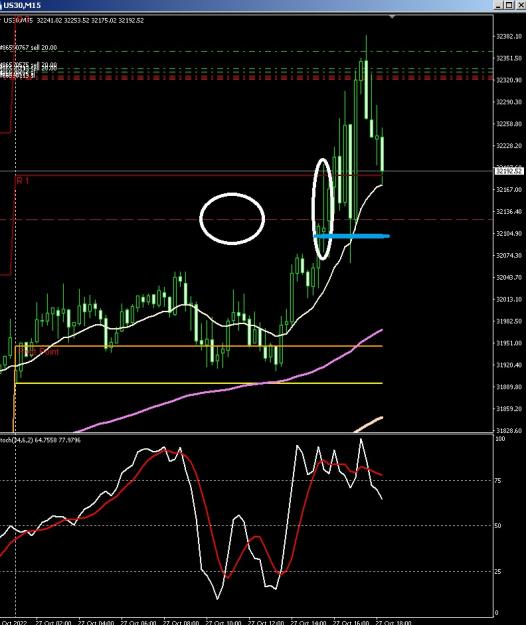Select the yellow horizontal support line

[198, 383]
